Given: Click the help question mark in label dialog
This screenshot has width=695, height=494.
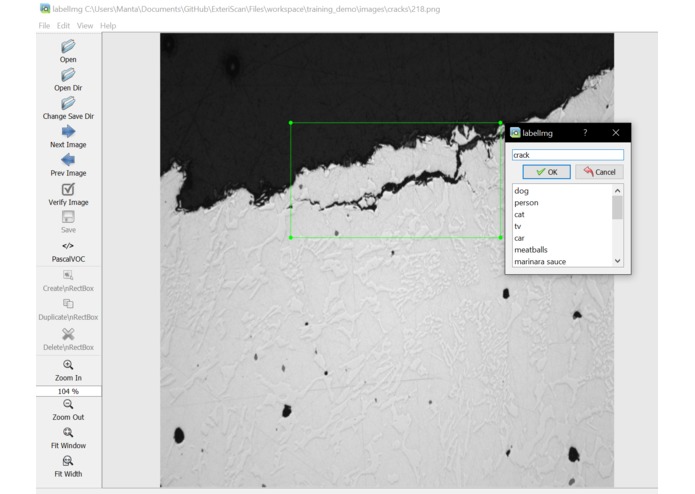Looking at the screenshot, I should (585, 132).
